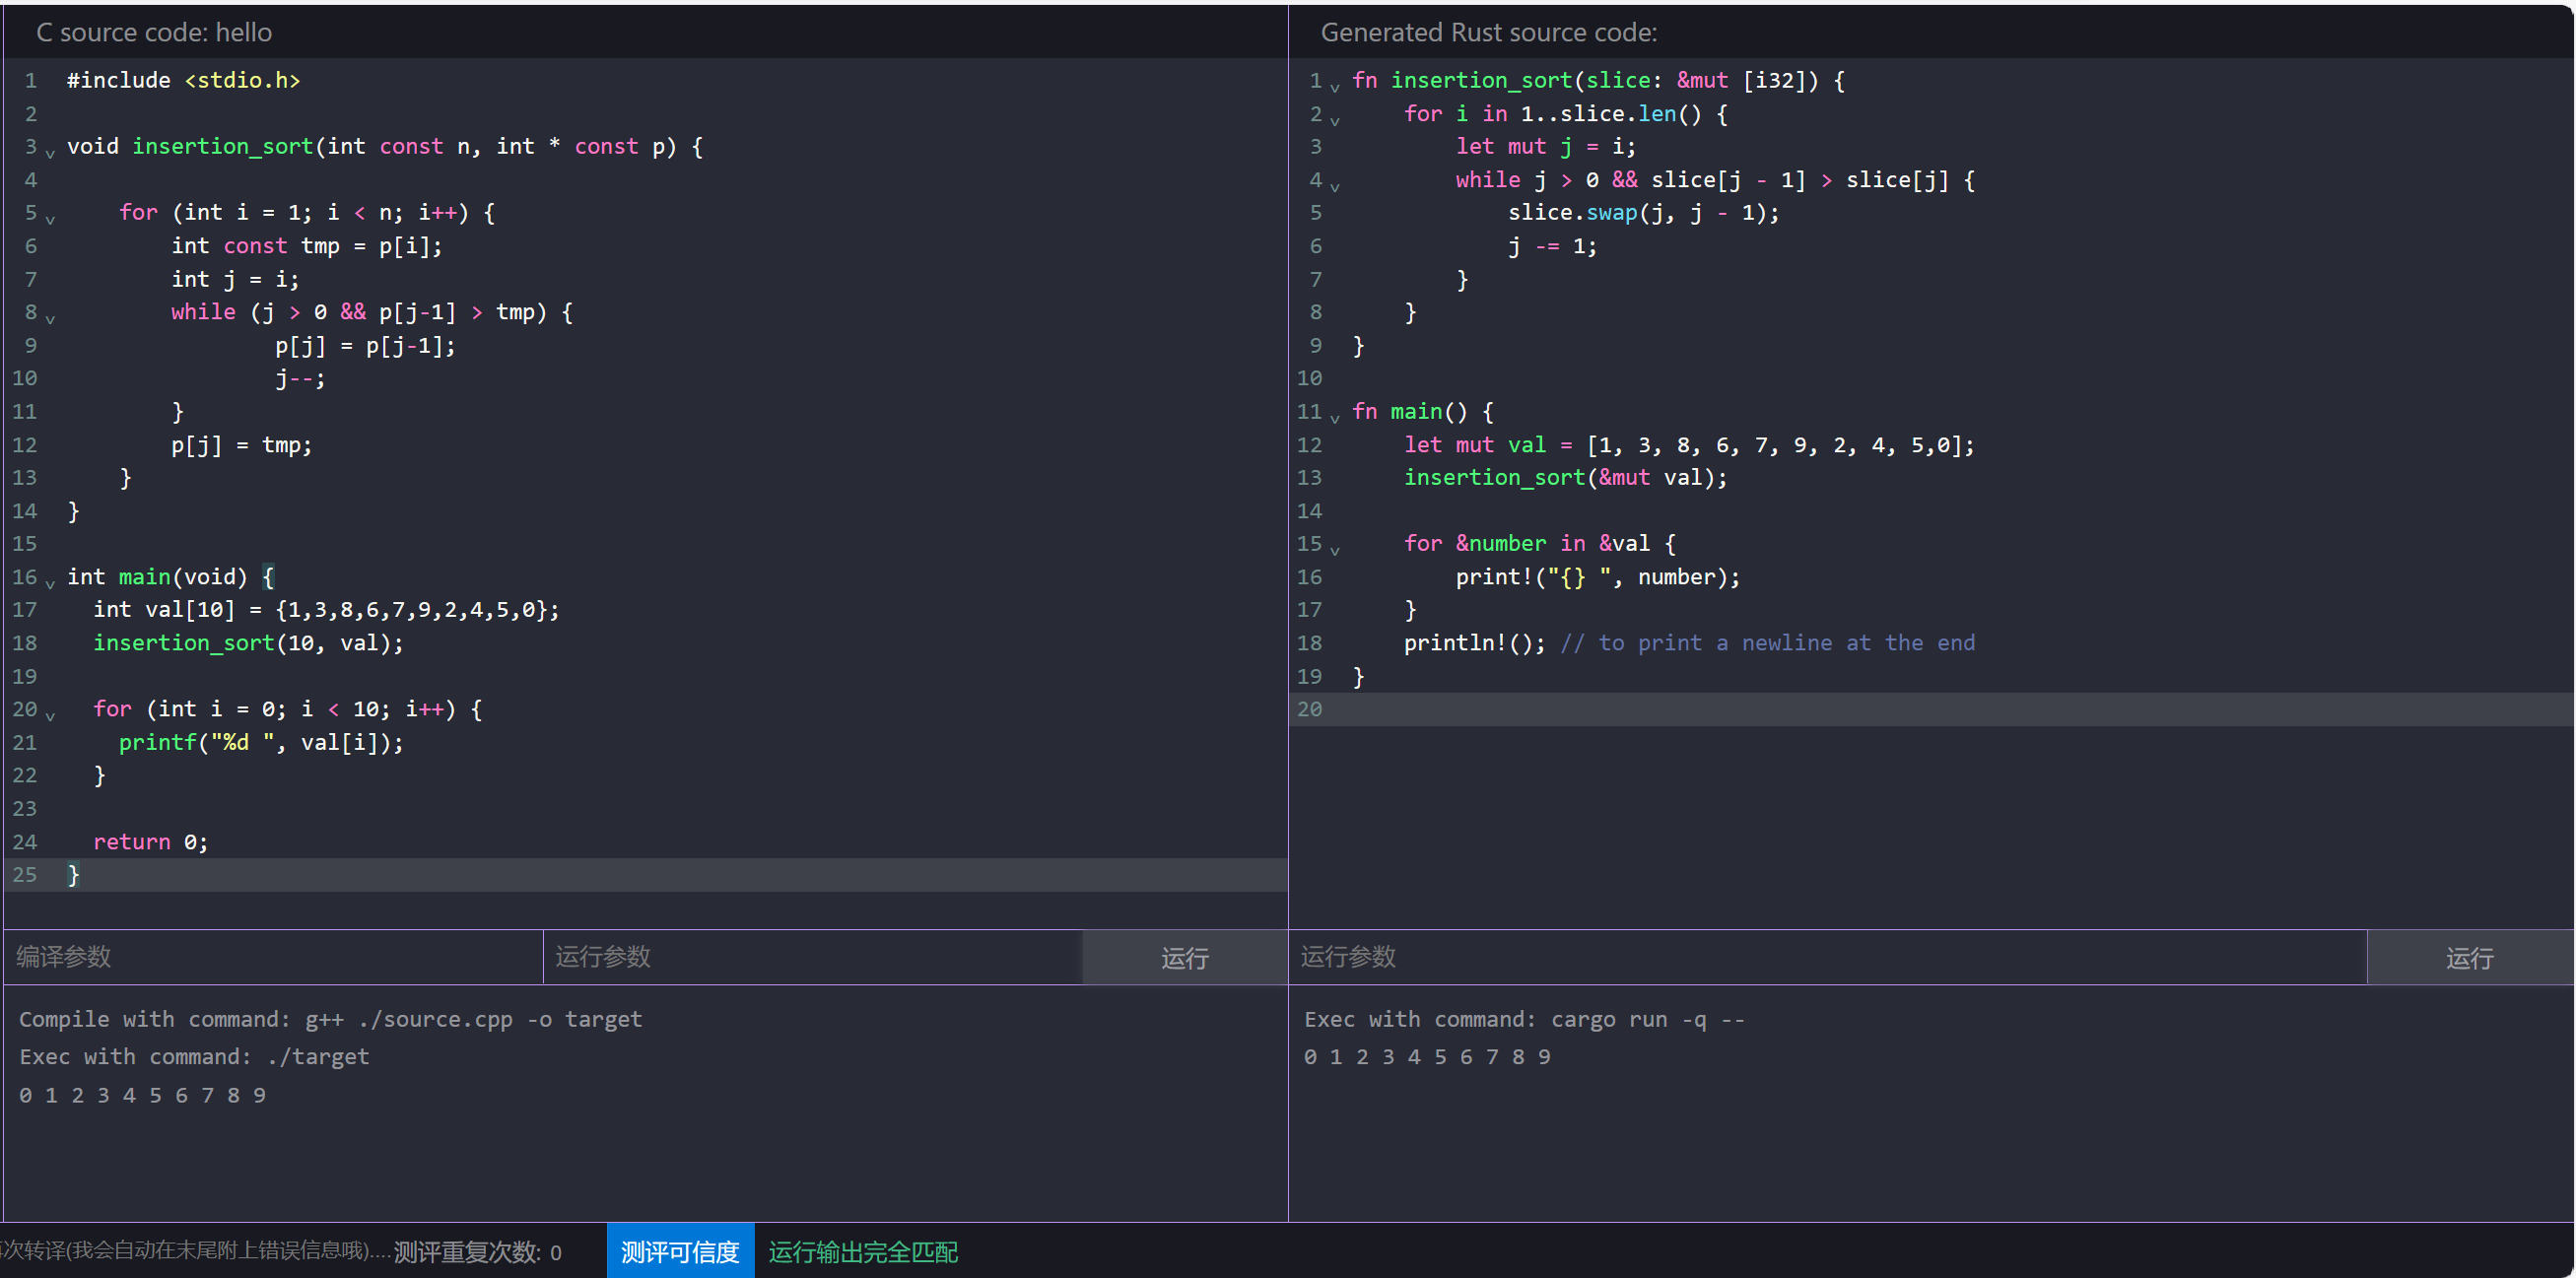The width and height of the screenshot is (2576, 1278).
Task: Click 'int j = i;' on C line 7
Action: point(235,279)
